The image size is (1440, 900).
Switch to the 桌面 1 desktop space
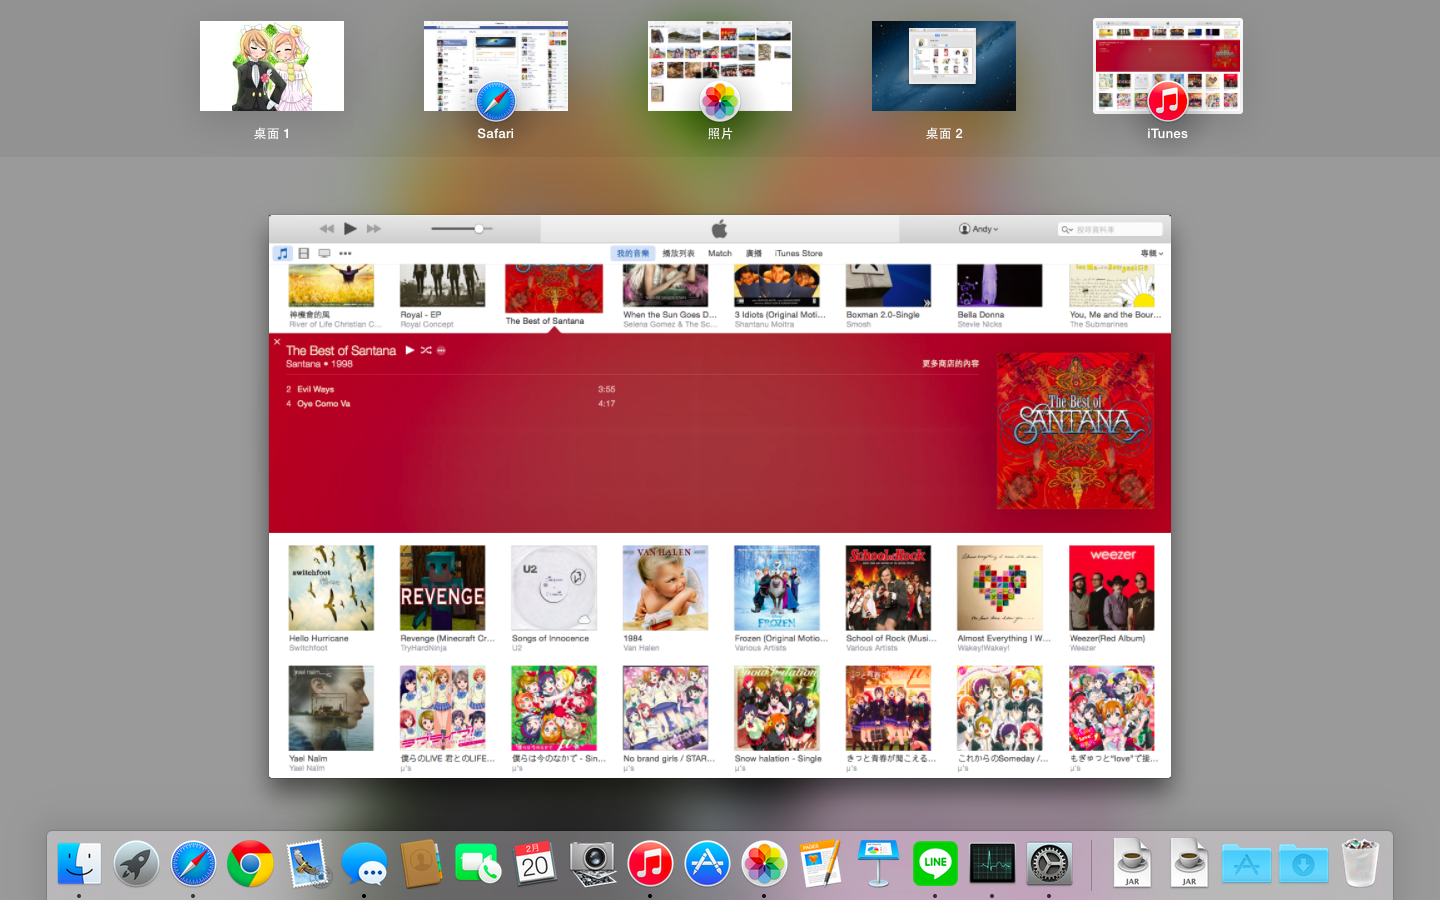point(272,66)
